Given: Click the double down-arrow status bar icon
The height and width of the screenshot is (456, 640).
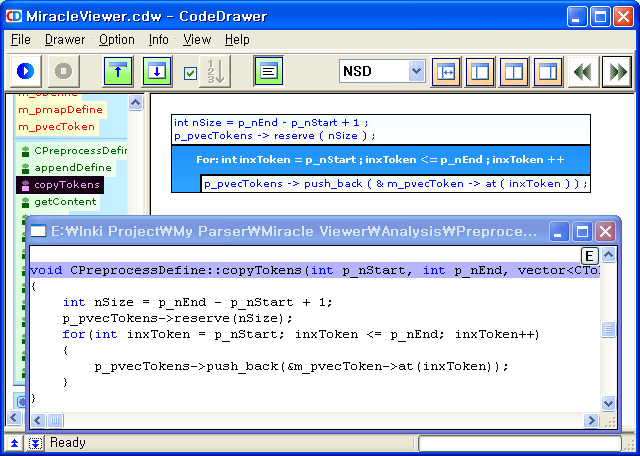Looking at the screenshot, I should tap(36, 443).
